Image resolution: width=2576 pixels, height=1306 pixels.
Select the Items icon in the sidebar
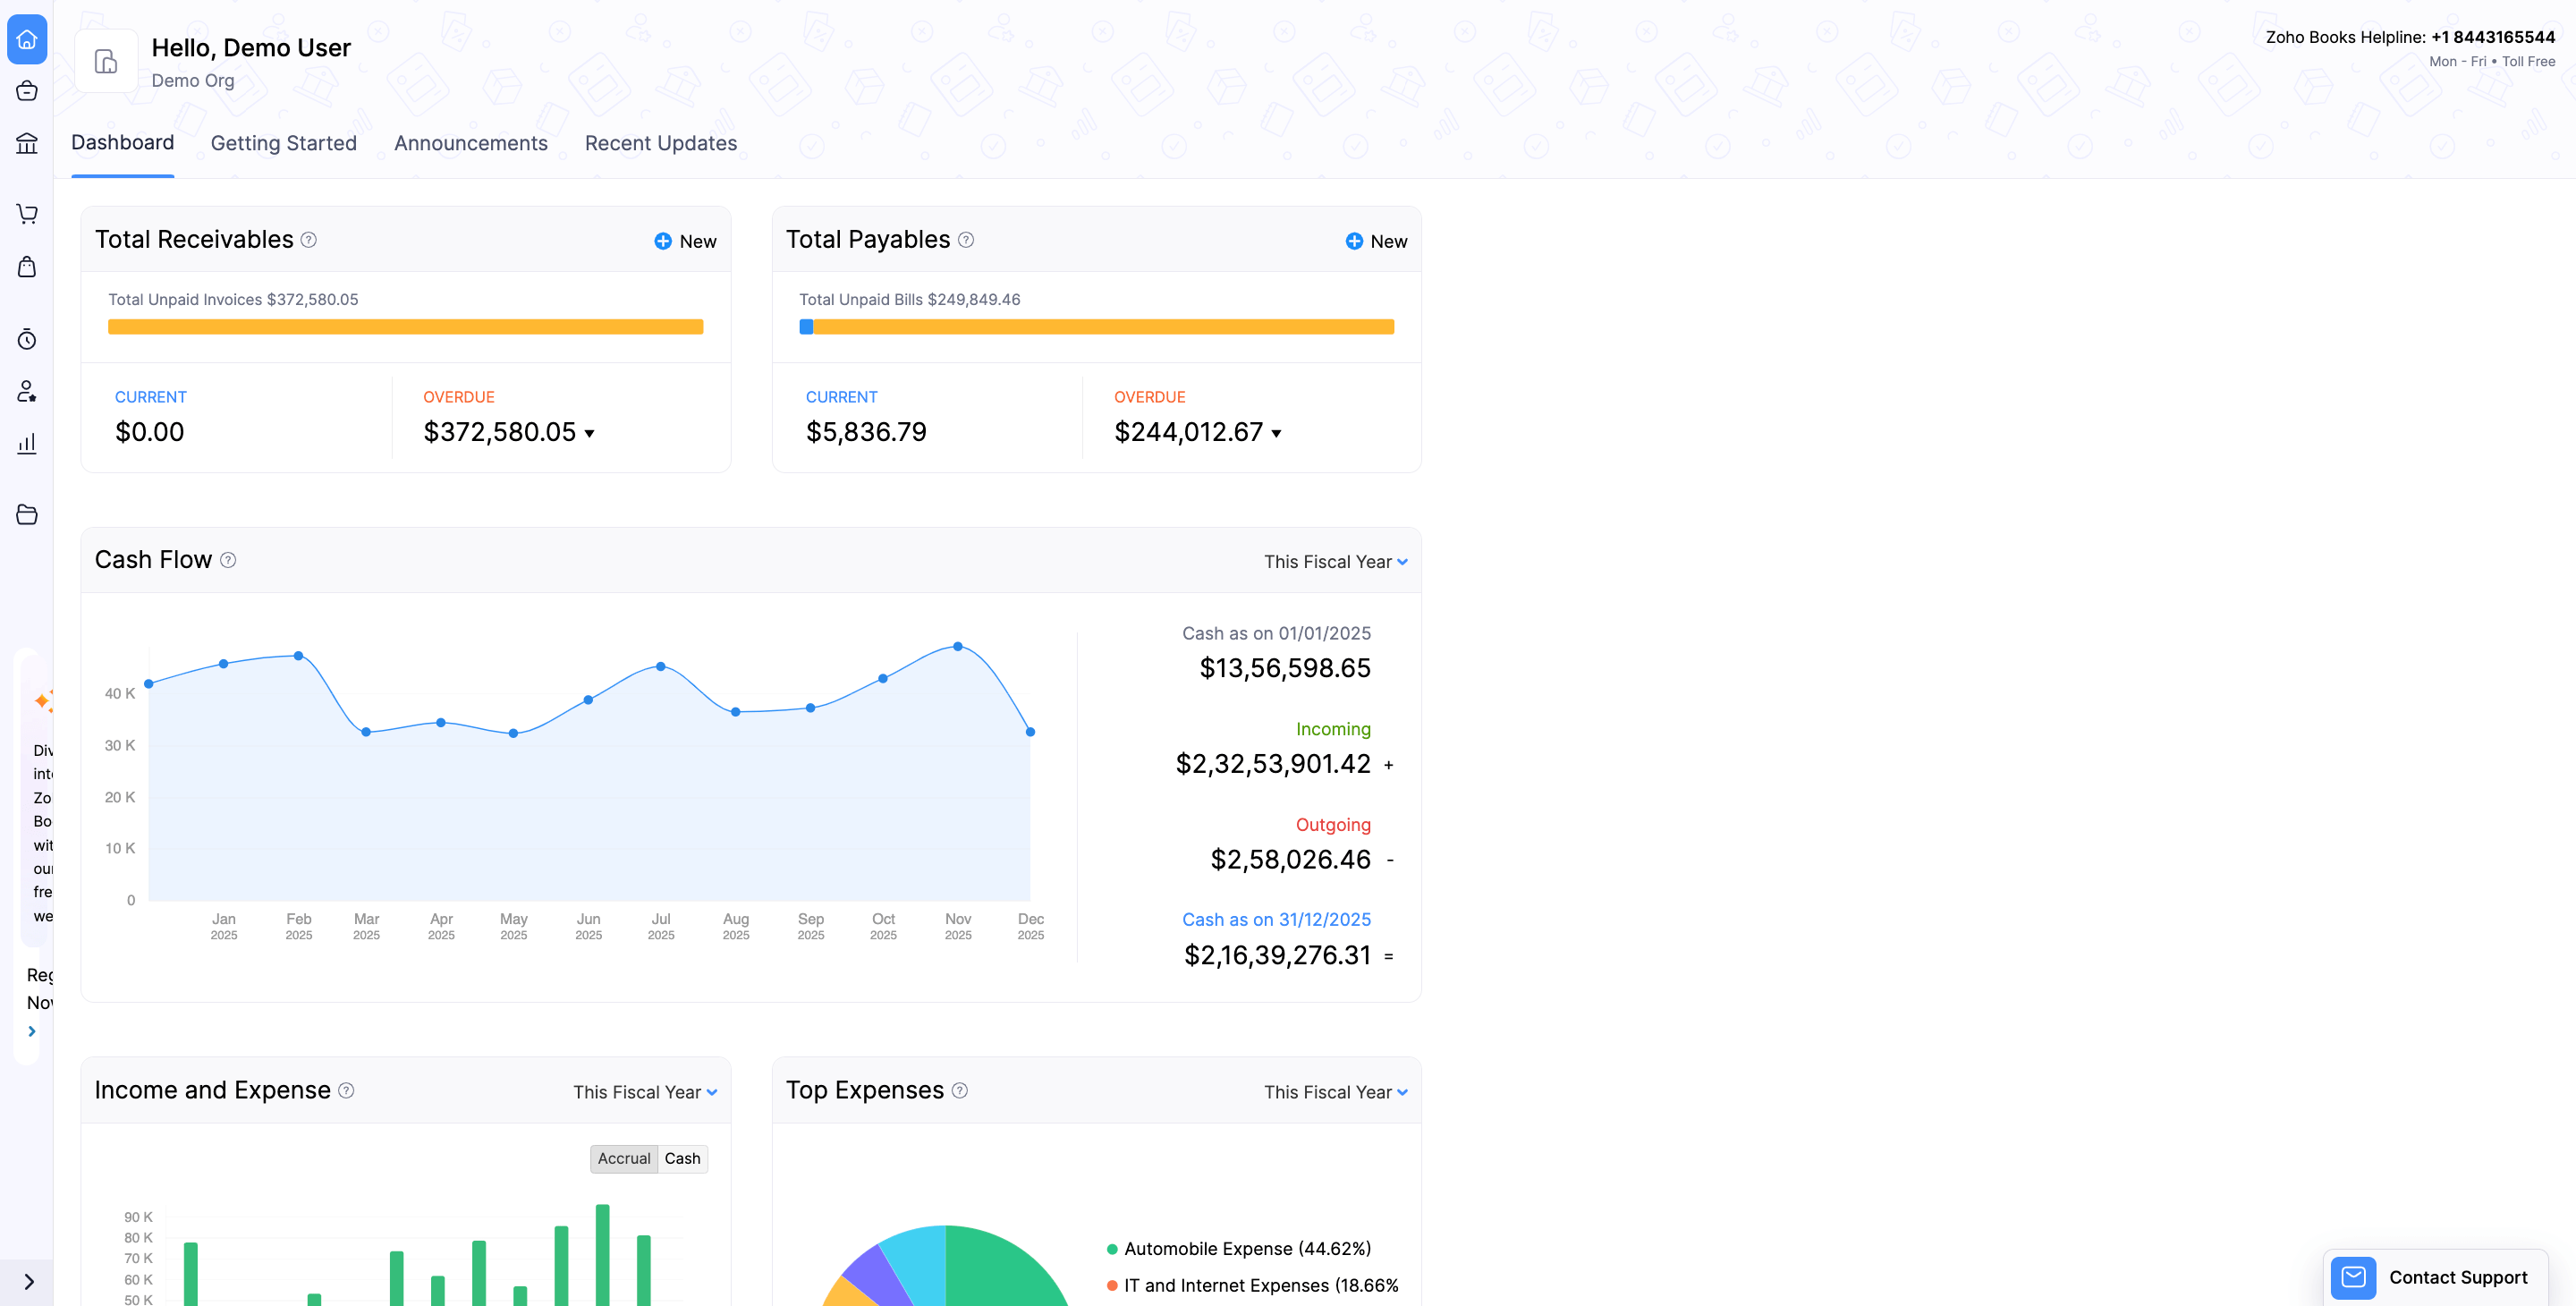point(27,90)
